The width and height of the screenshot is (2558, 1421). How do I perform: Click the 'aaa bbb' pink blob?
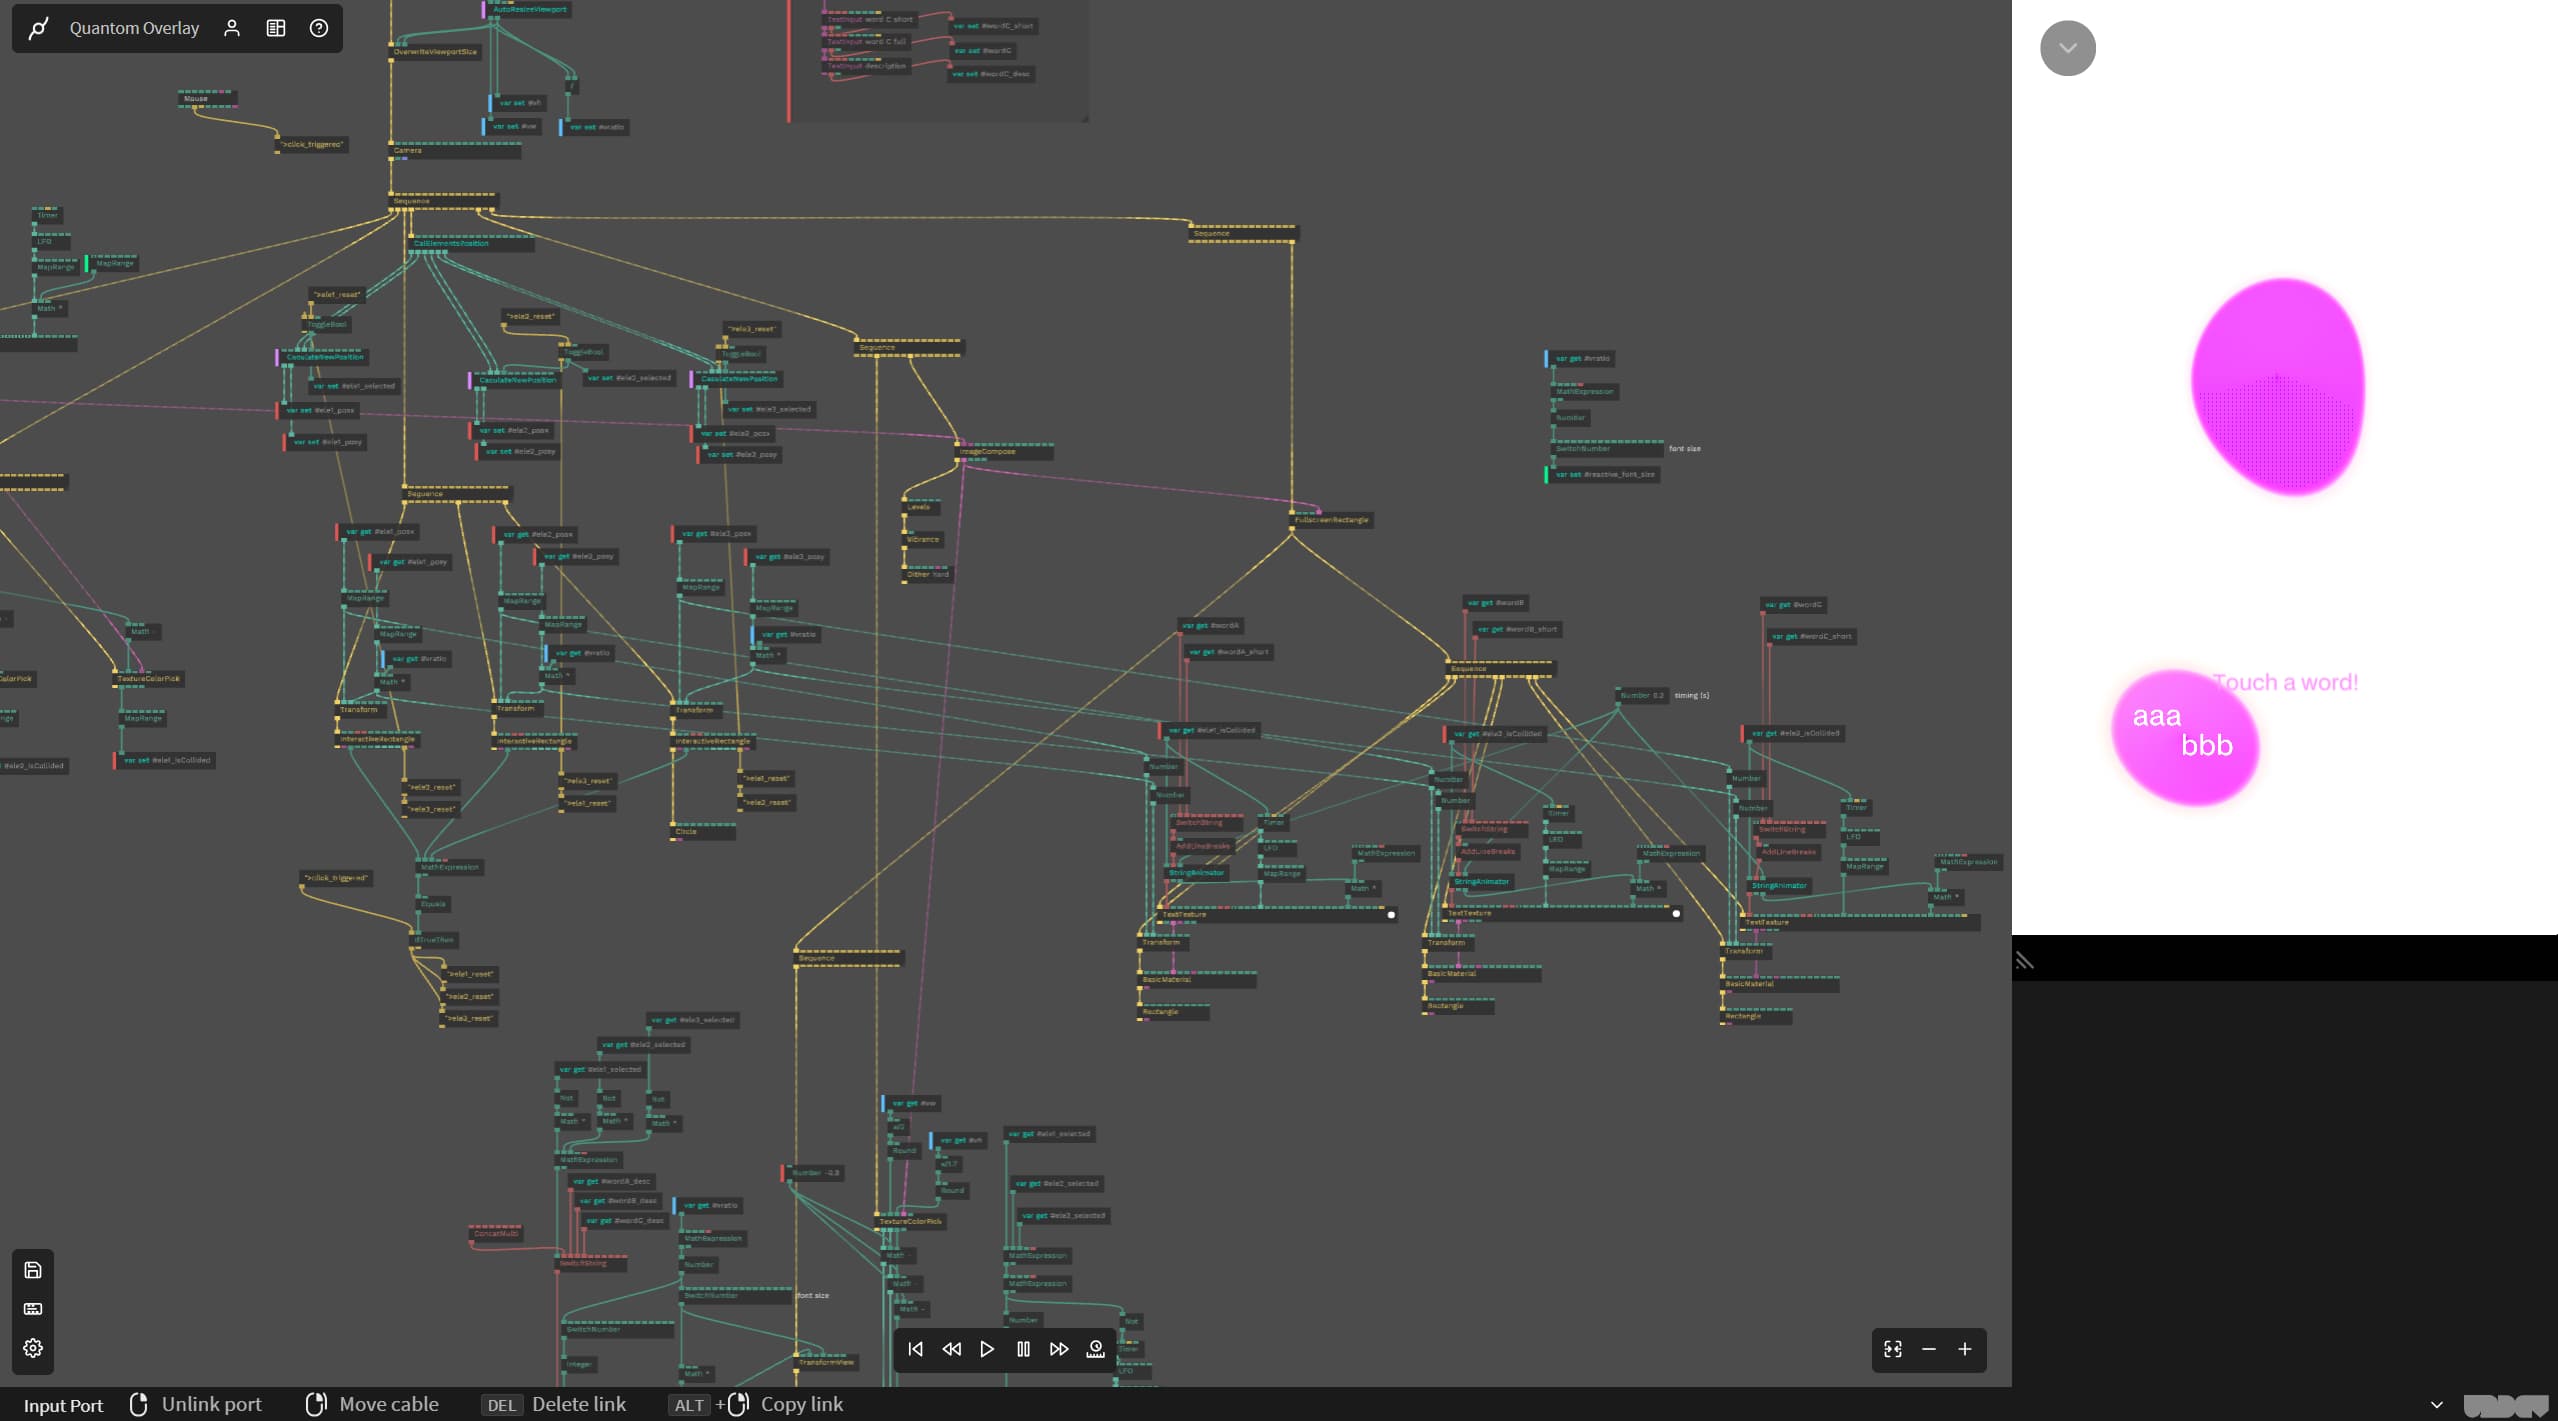[2184, 736]
